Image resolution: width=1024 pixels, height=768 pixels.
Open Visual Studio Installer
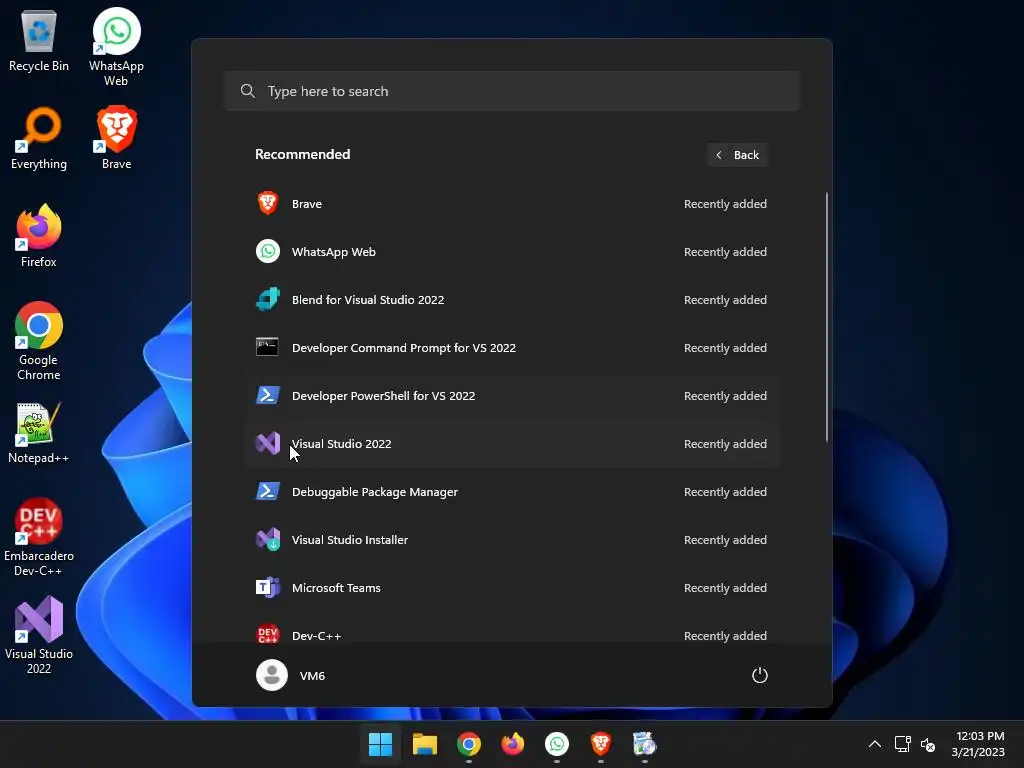click(x=512, y=539)
